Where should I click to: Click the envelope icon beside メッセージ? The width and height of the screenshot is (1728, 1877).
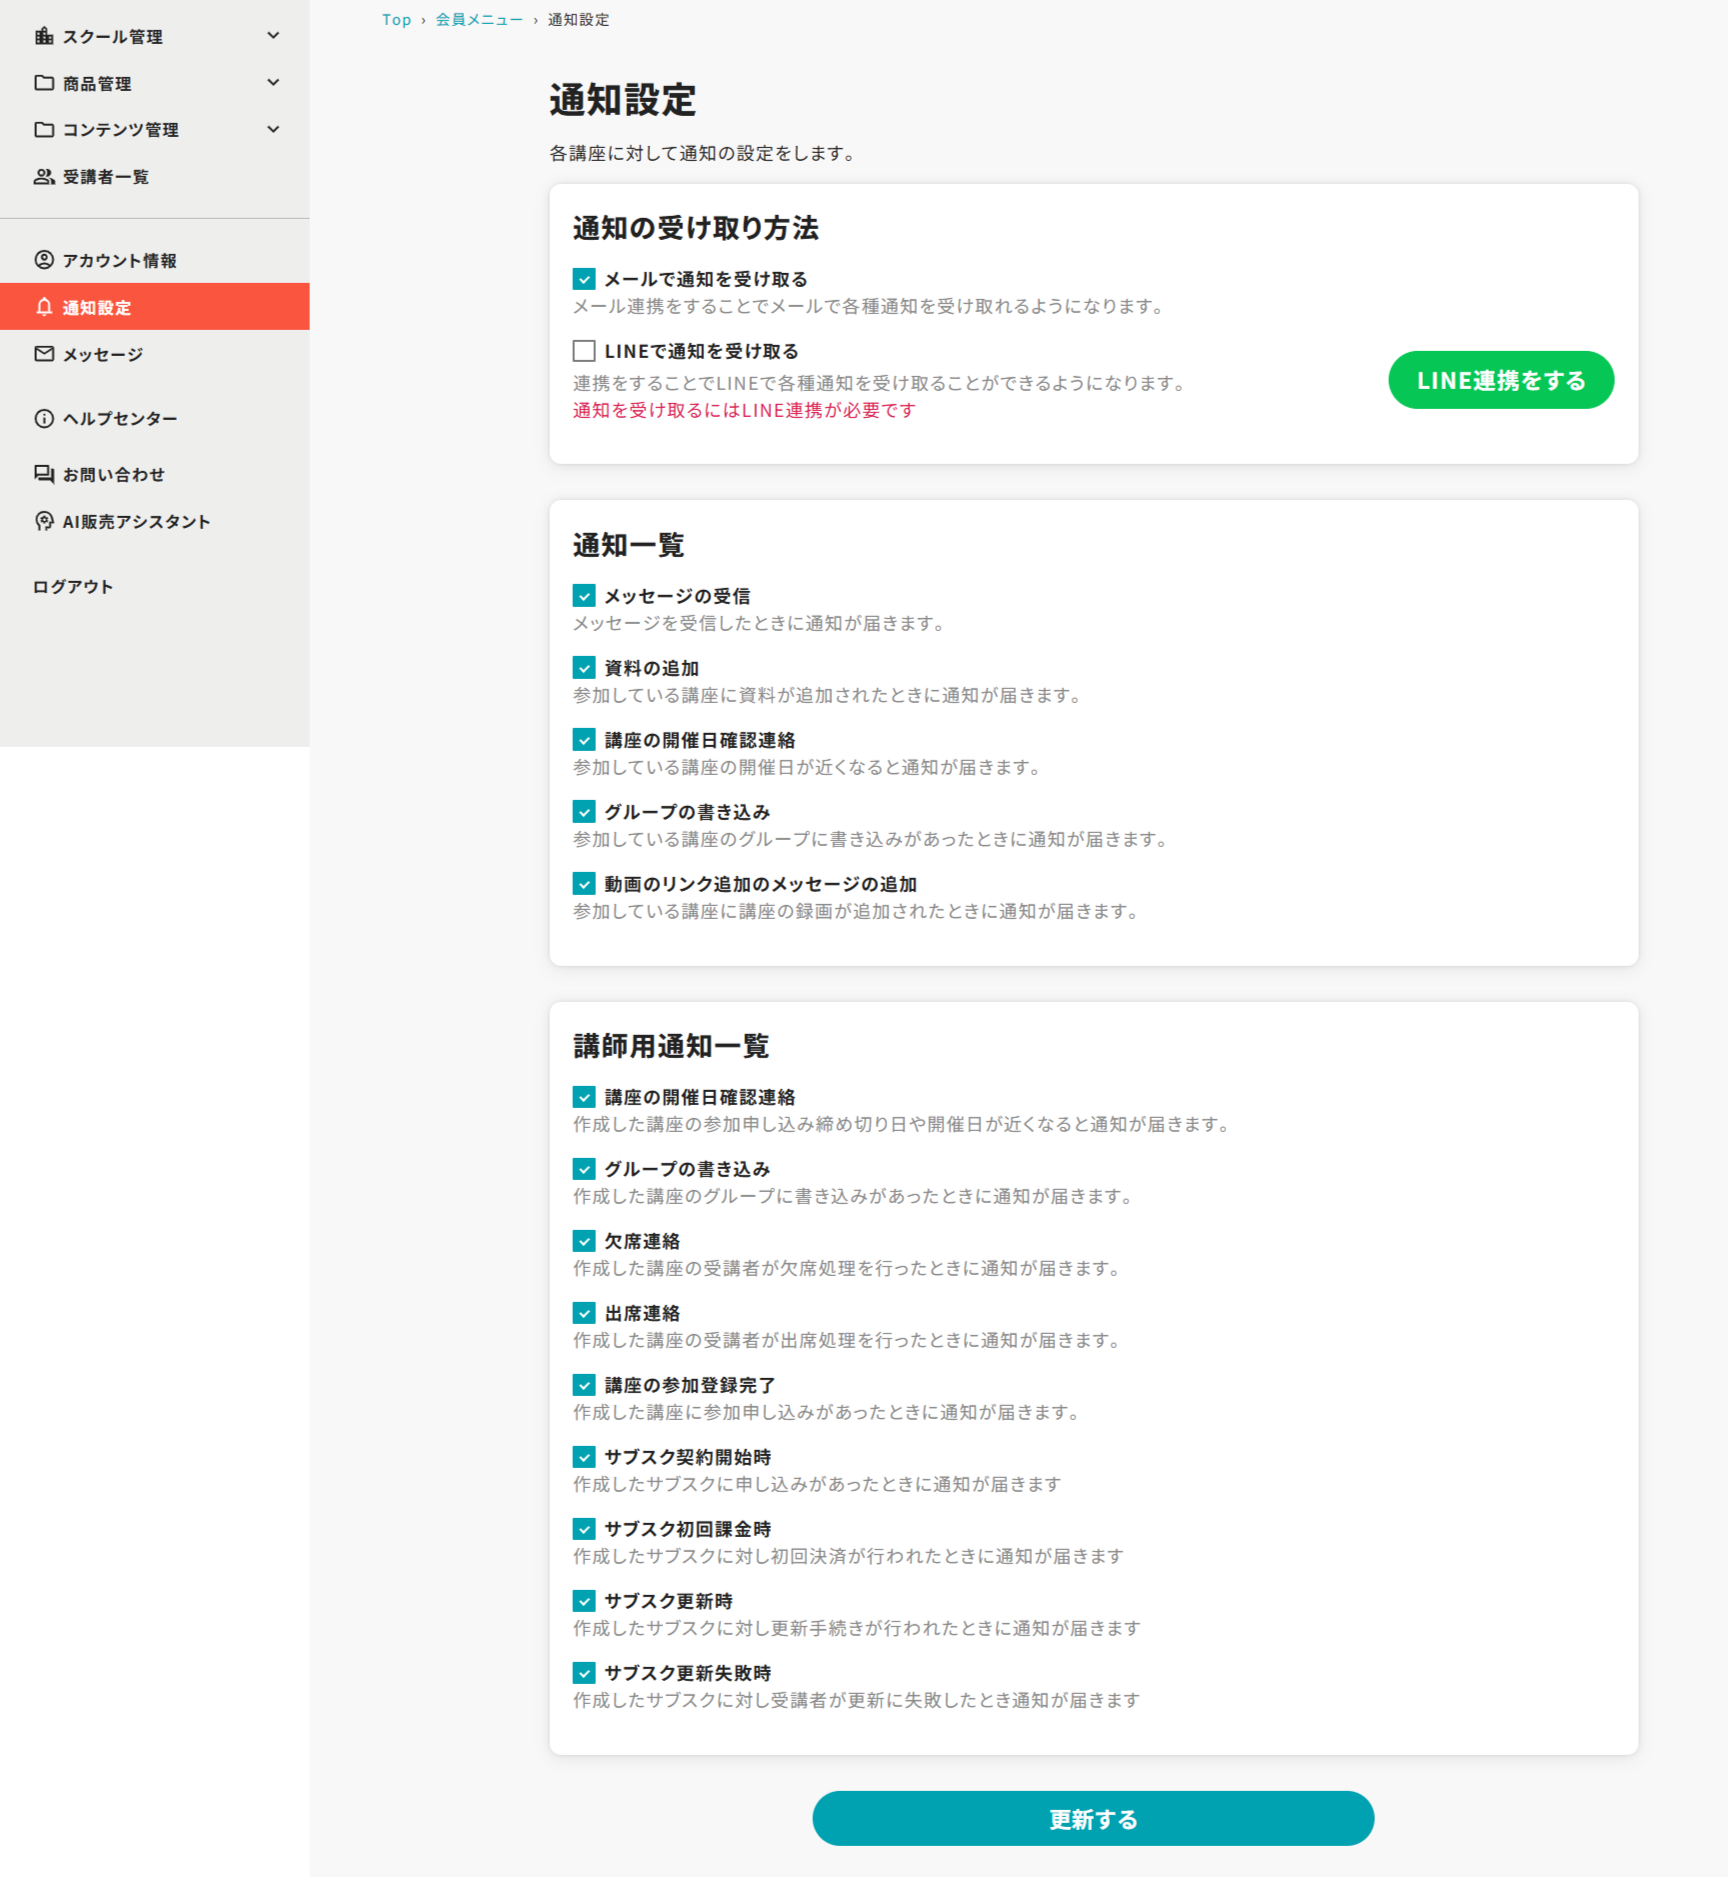click(44, 354)
